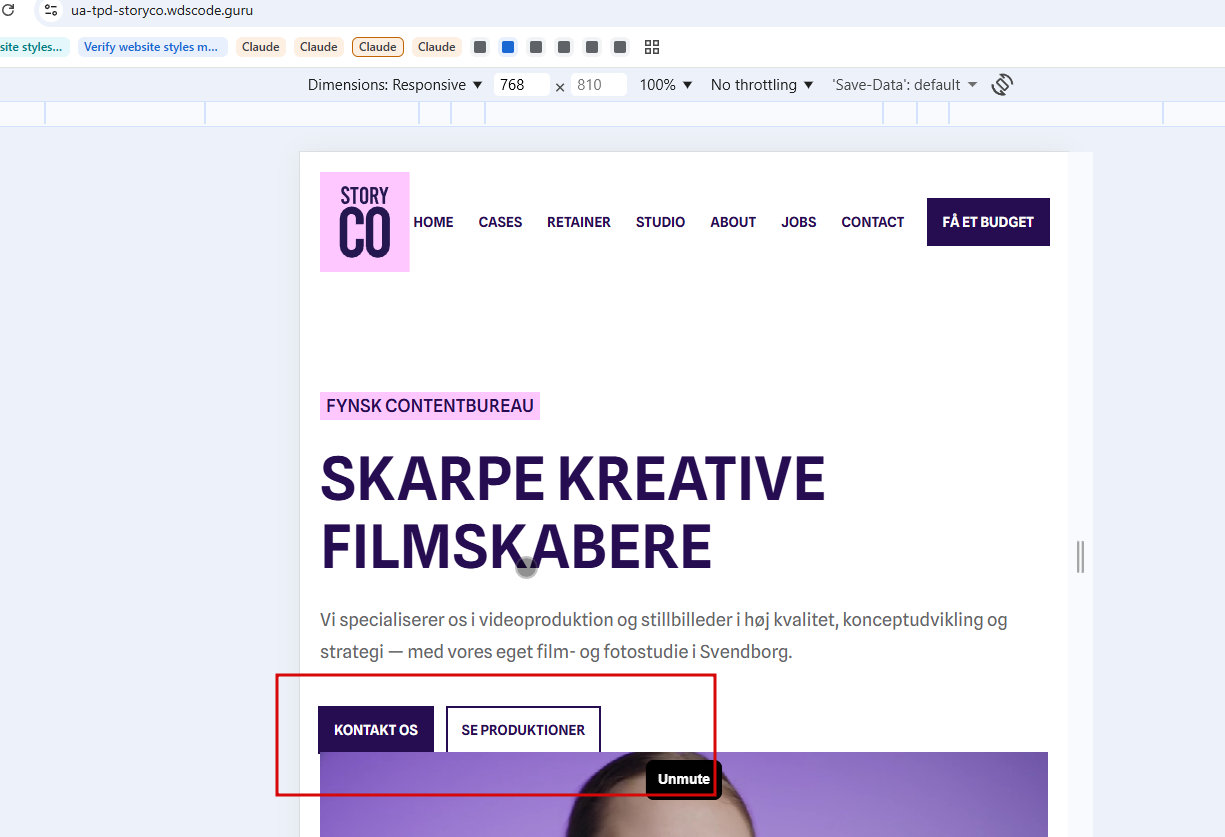Click the FYNSK CONTENTBUREAU label
This screenshot has width=1225, height=837.
[x=430, y=406]
